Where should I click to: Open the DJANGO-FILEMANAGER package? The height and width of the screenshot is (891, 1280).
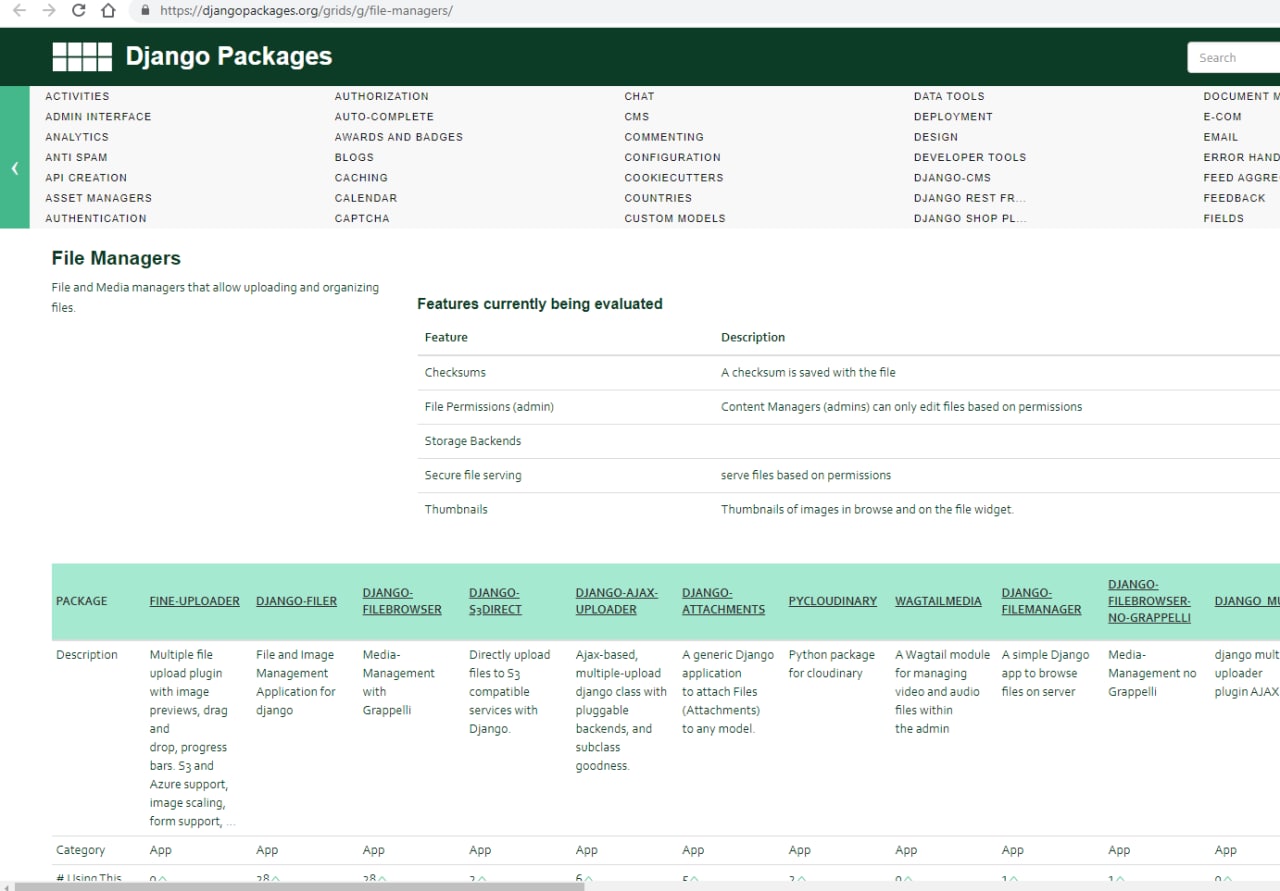tap(1041, 601)
